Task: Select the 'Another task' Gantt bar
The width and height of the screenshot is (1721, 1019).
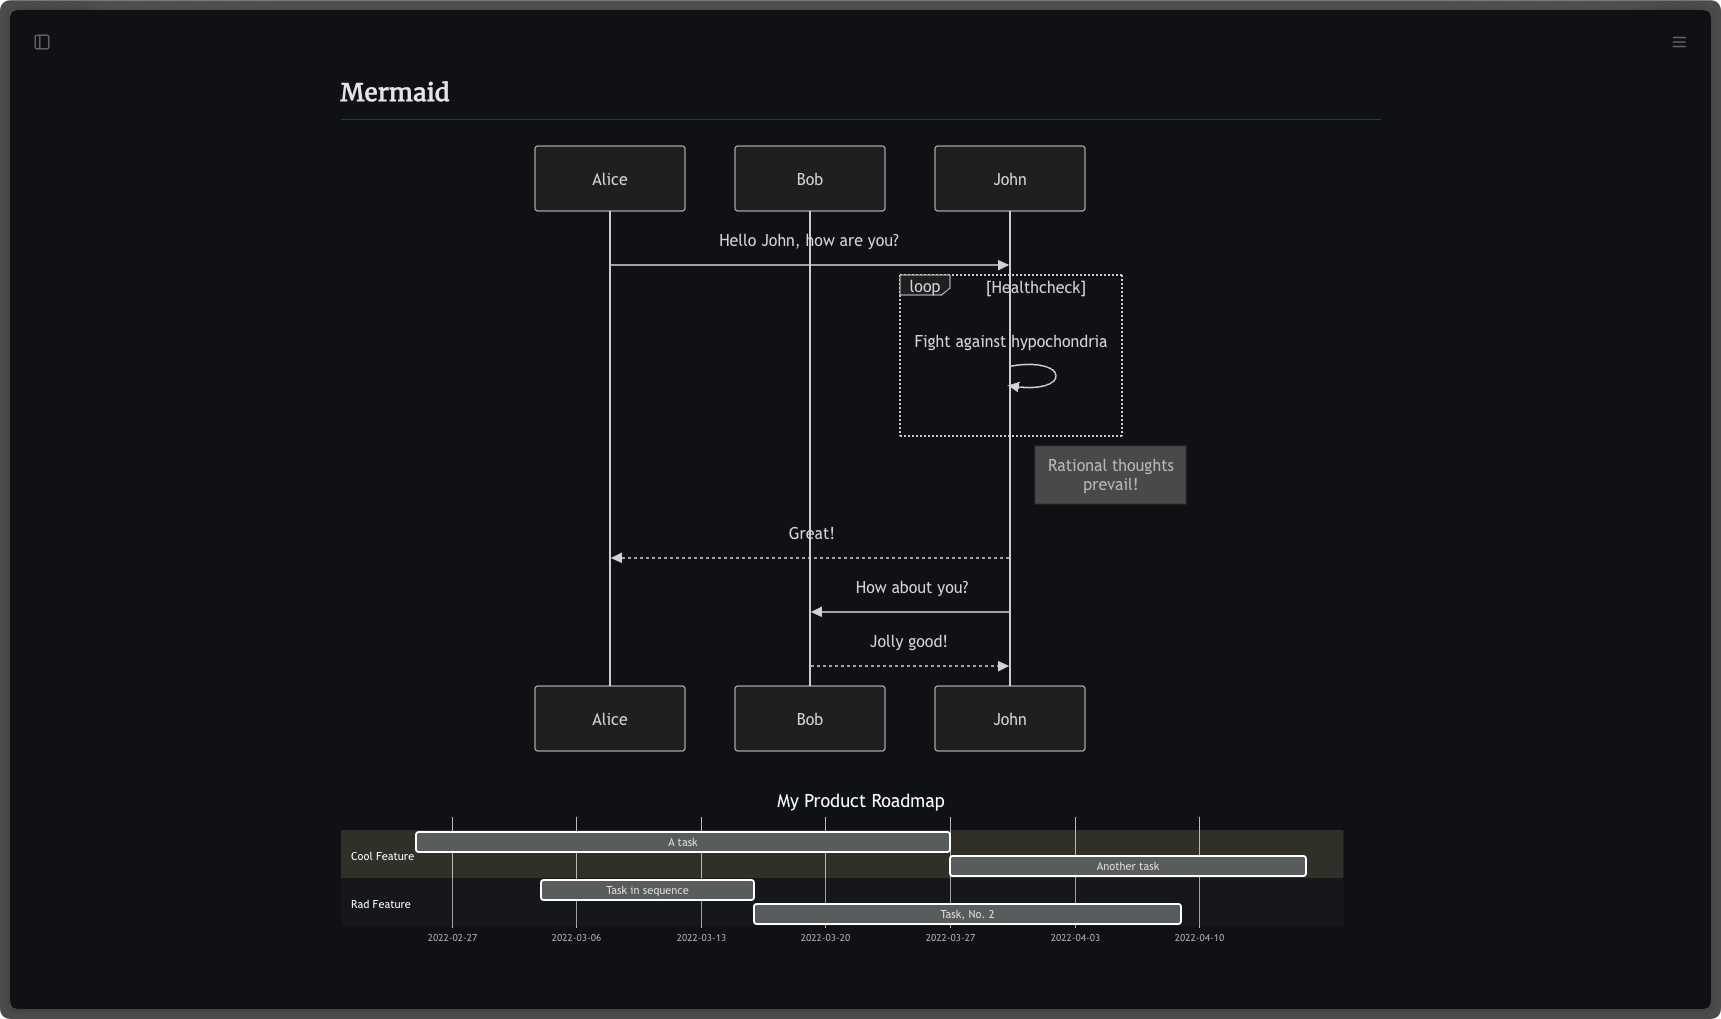Action: (1127, 866)
